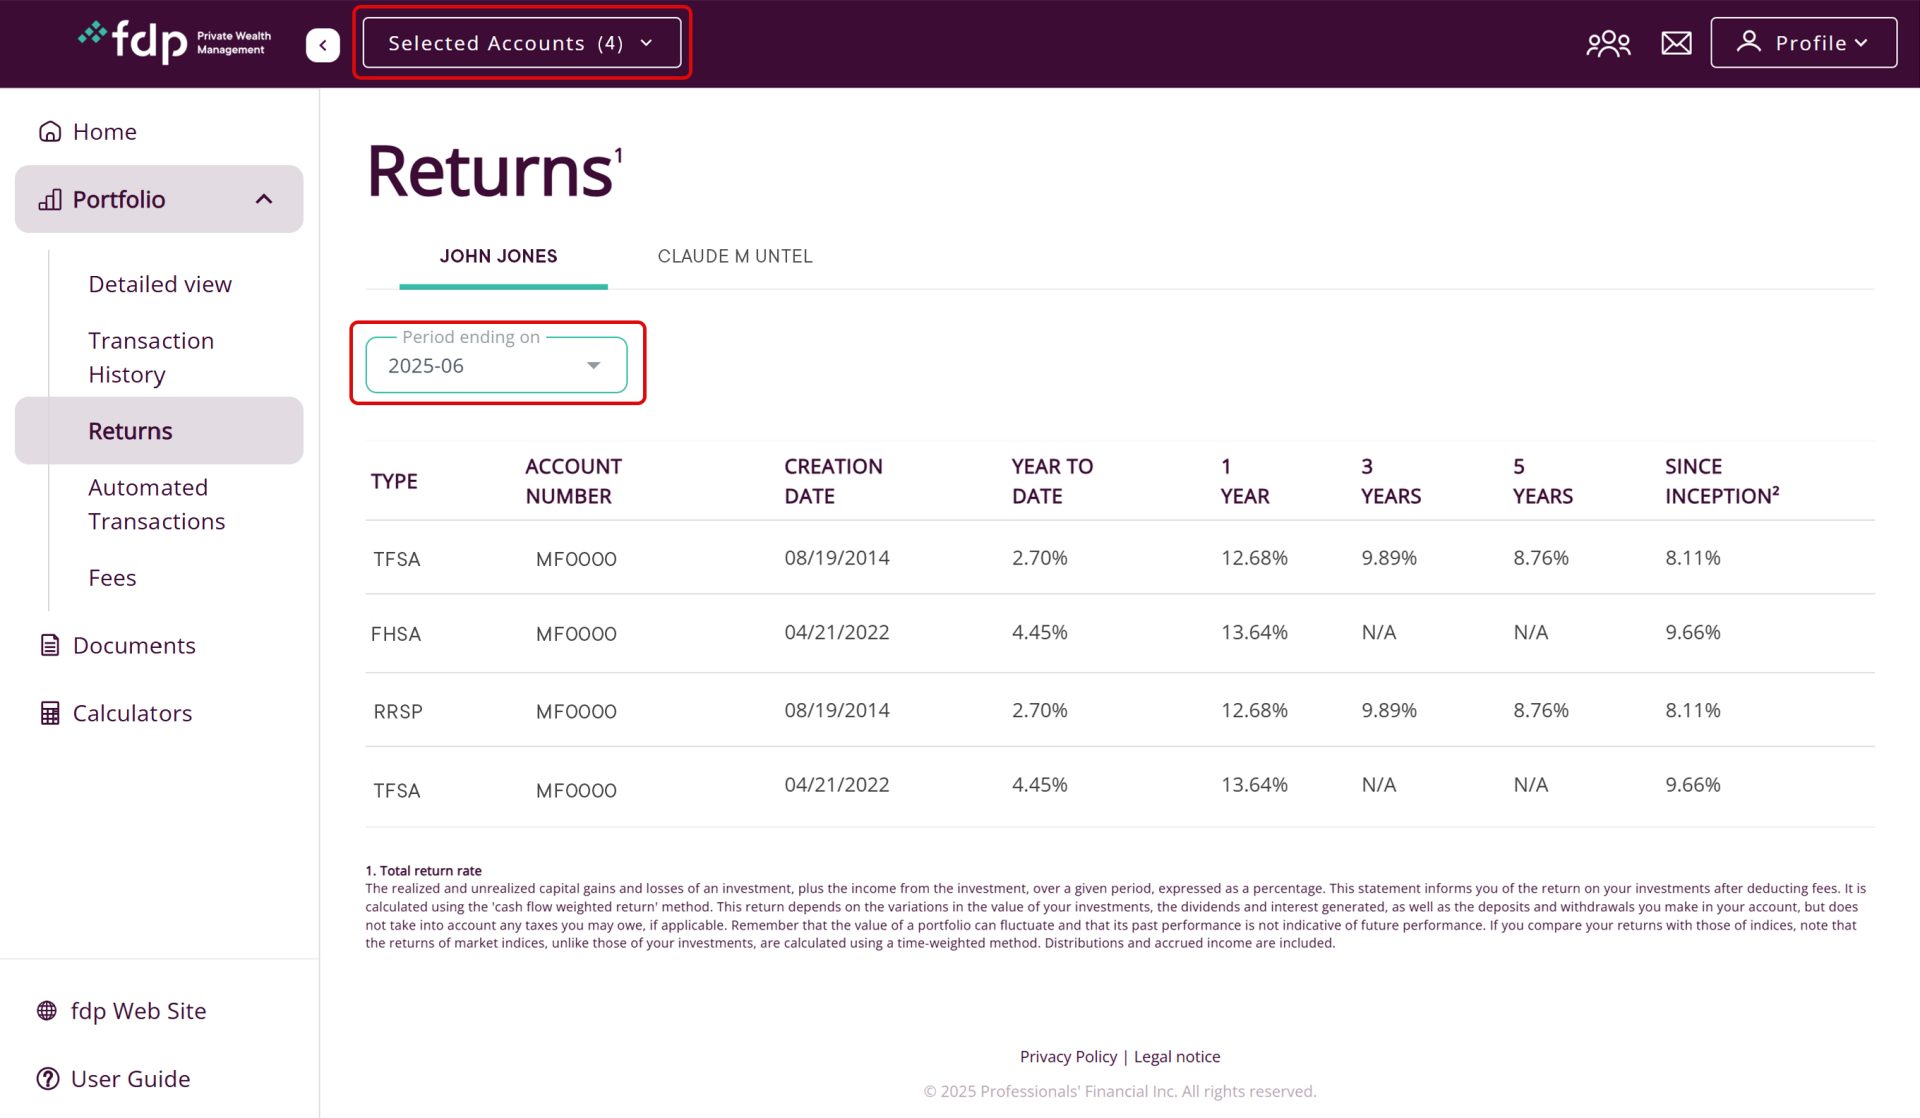The width and height of the screenshot is (1920, 1118).
Task: Click the globe icon next to fdp Web Site
Action: (46, 1010)
